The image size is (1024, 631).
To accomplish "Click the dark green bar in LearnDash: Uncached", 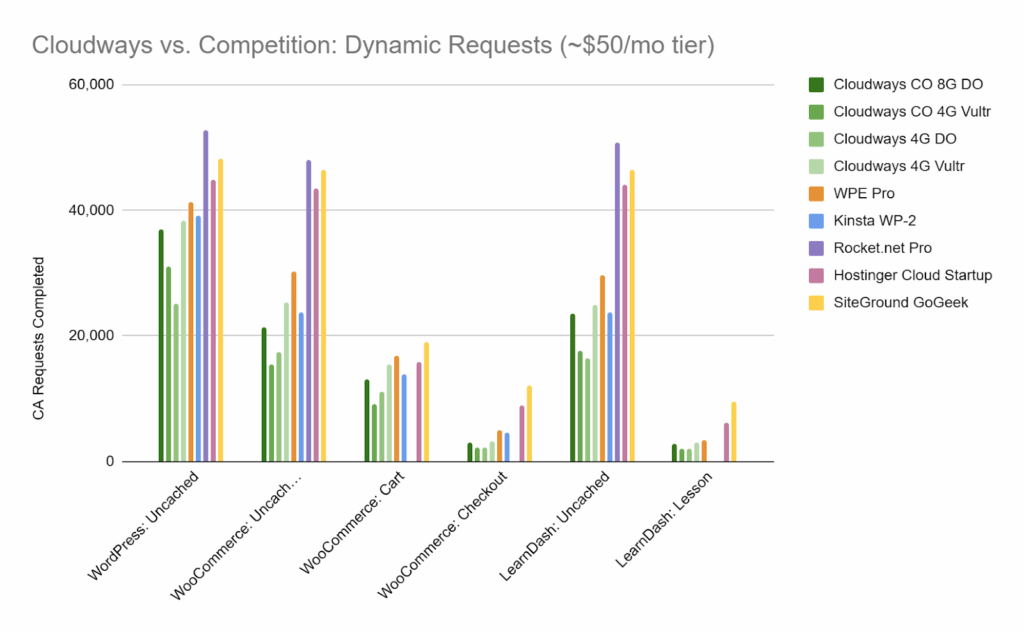I will (x=573, y=388).
